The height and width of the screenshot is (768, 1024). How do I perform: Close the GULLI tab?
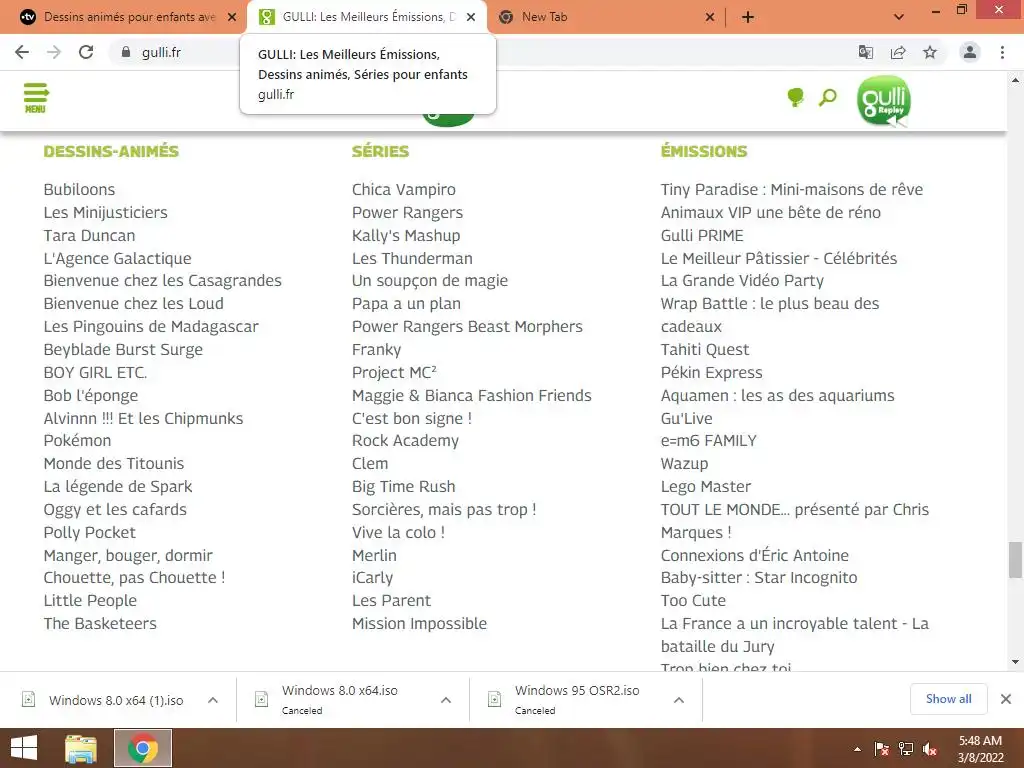point(471,17)
